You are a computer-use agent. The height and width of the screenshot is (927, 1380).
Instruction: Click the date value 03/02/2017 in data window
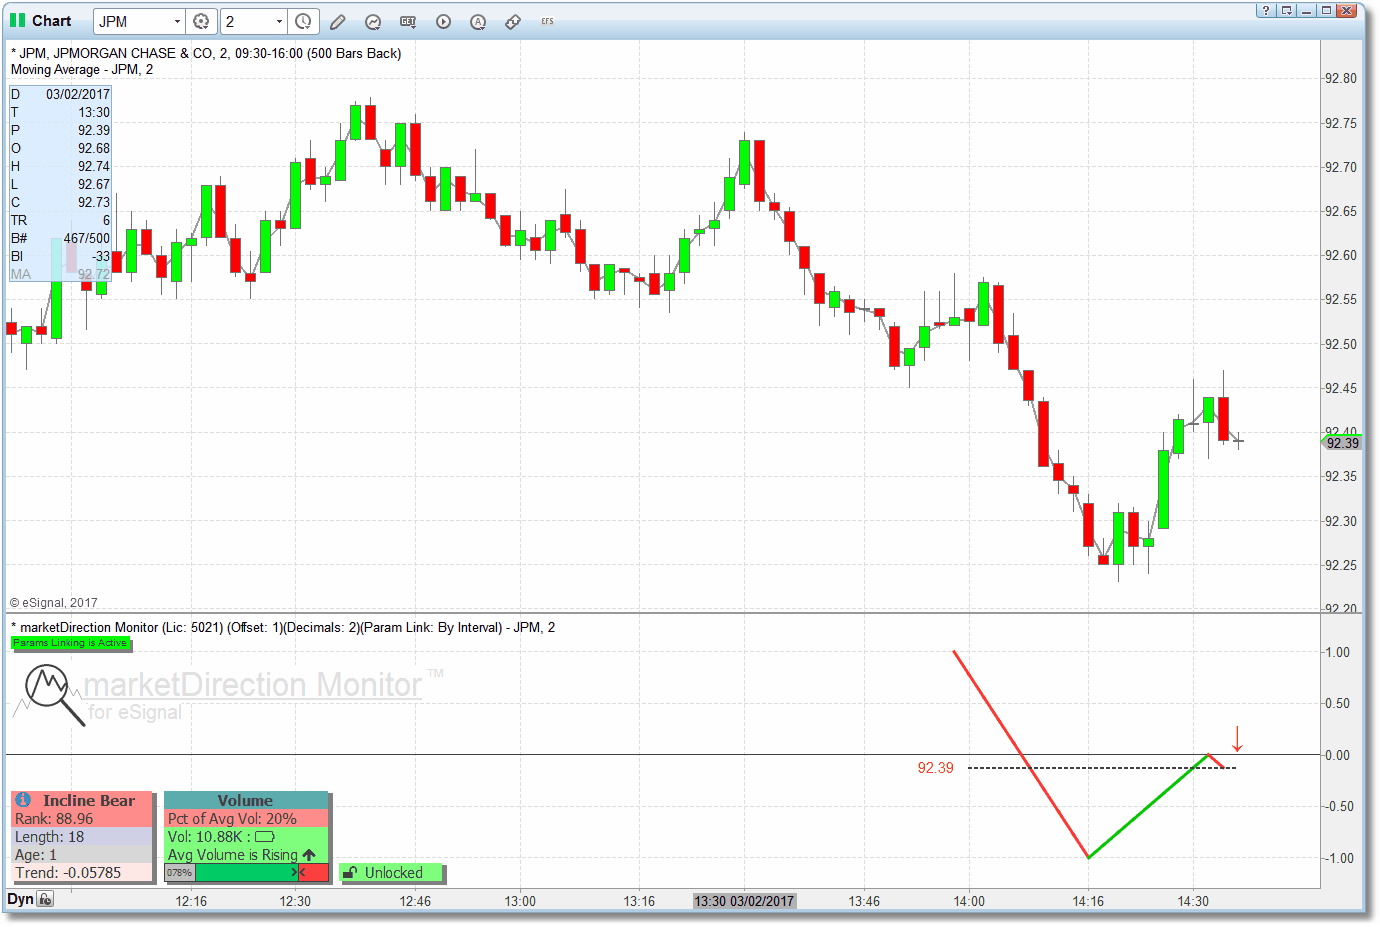pyautogui.click(x=78, y=94)
